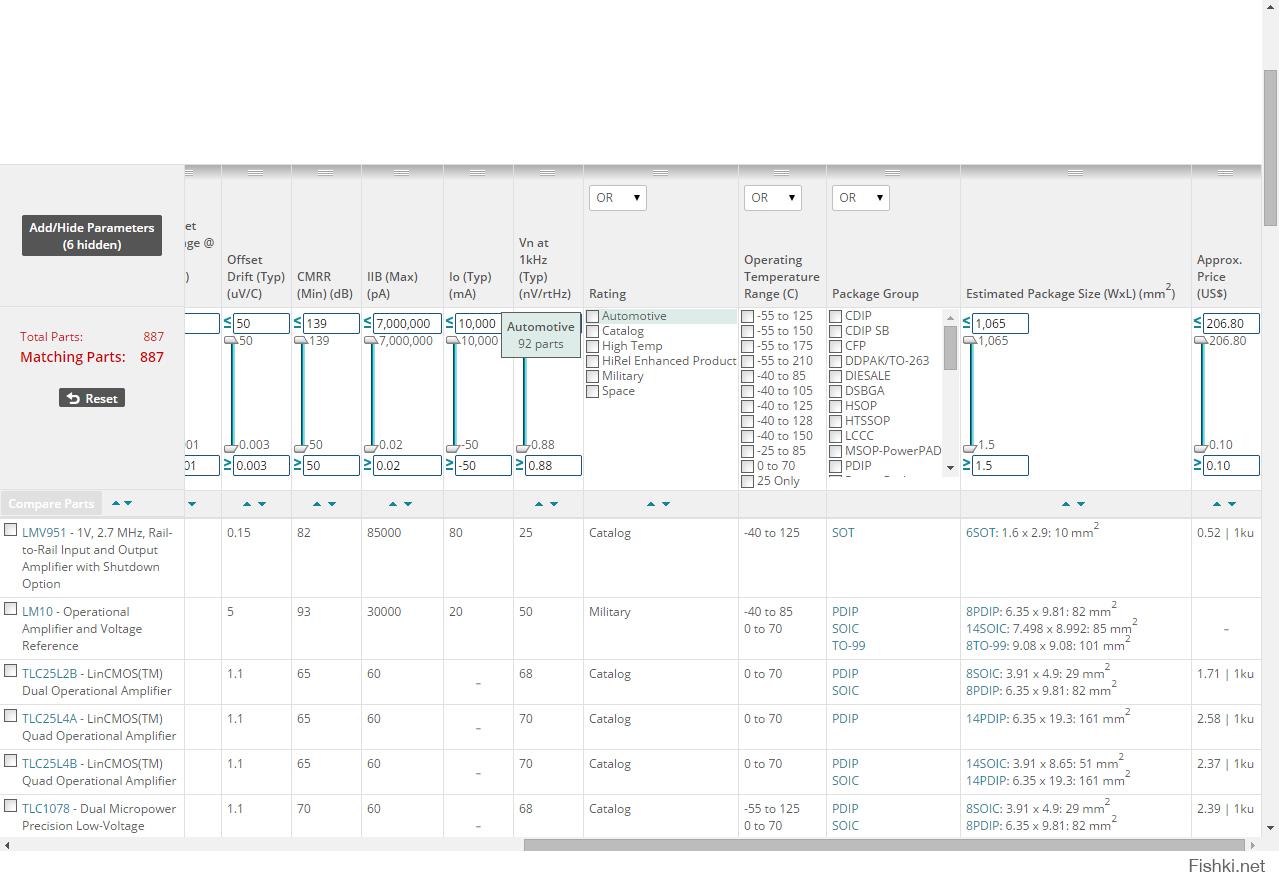
Task: Sort Vn at 1kHz column ascending
Action: point(539,504)
